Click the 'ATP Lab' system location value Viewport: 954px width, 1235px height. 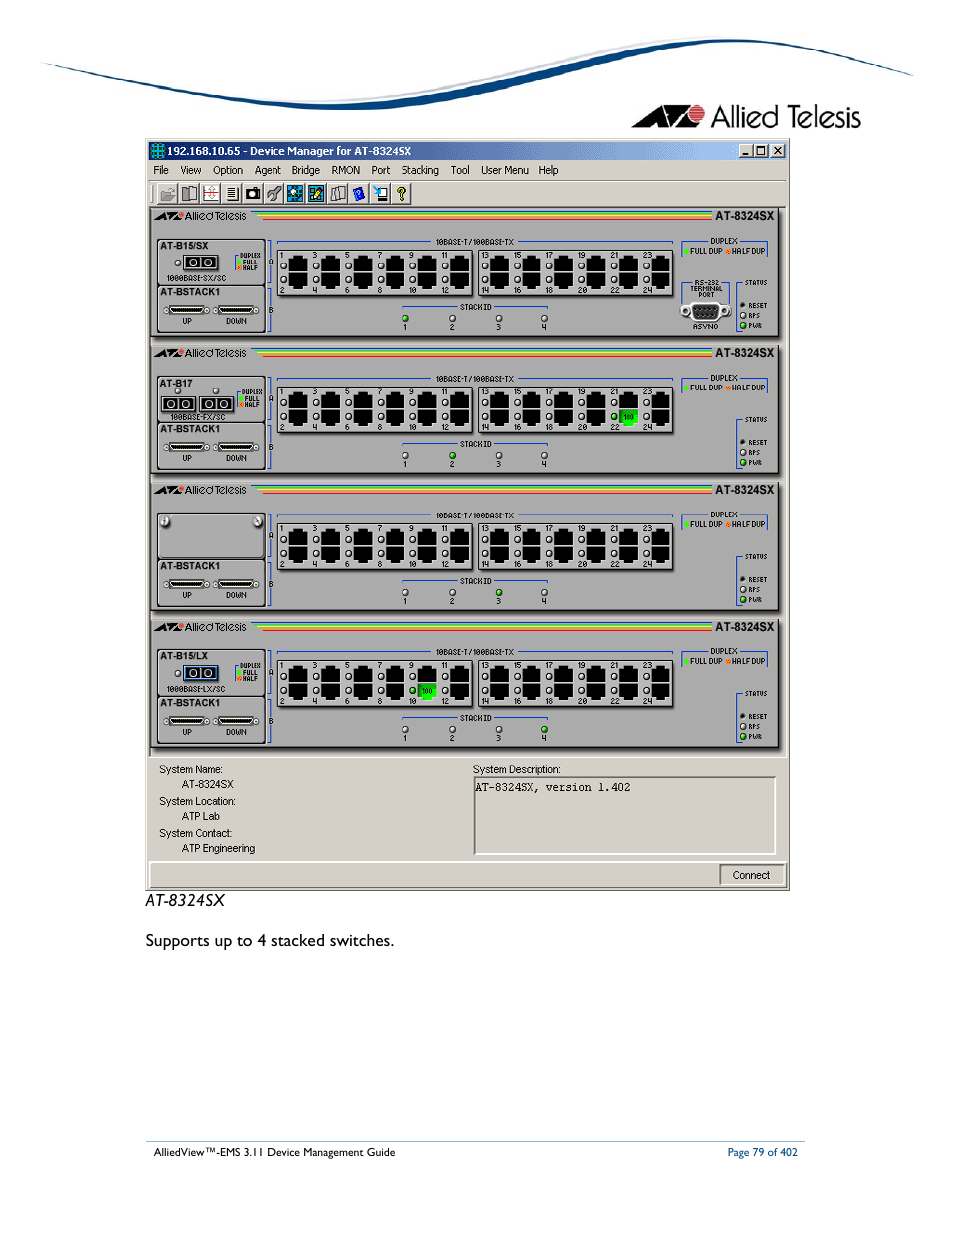(x=200, y=817)
